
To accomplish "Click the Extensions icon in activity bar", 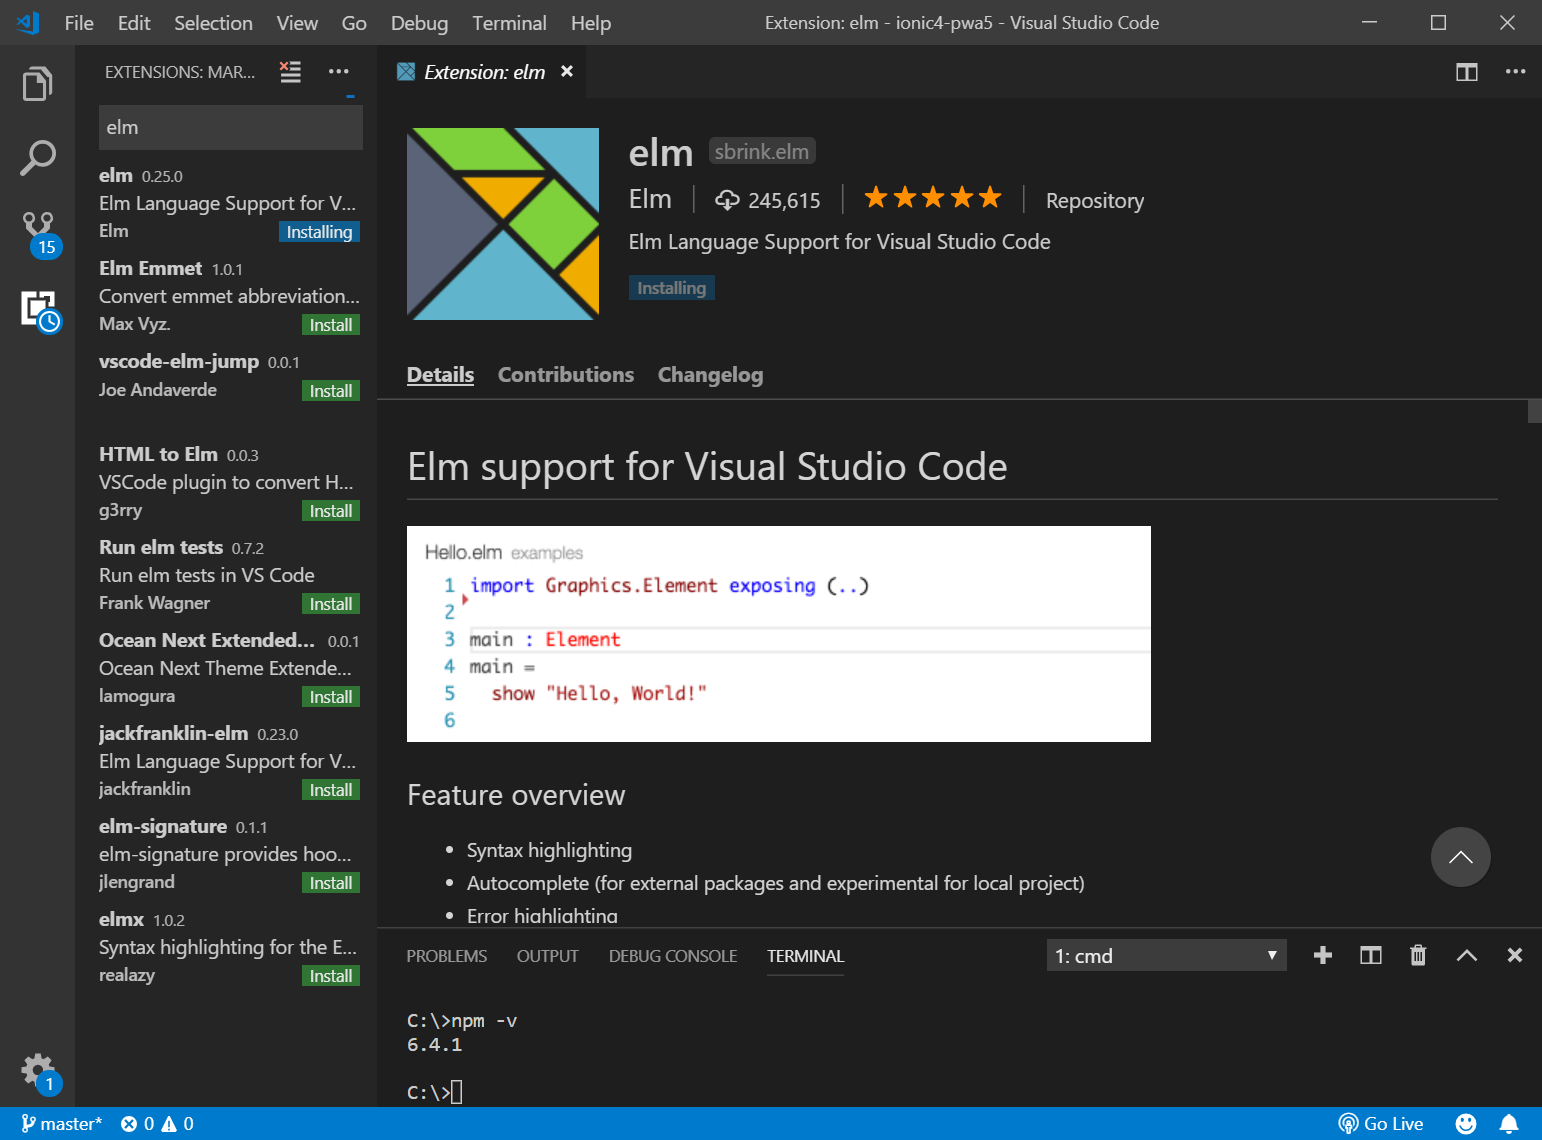I will click(x=38, y=309).
